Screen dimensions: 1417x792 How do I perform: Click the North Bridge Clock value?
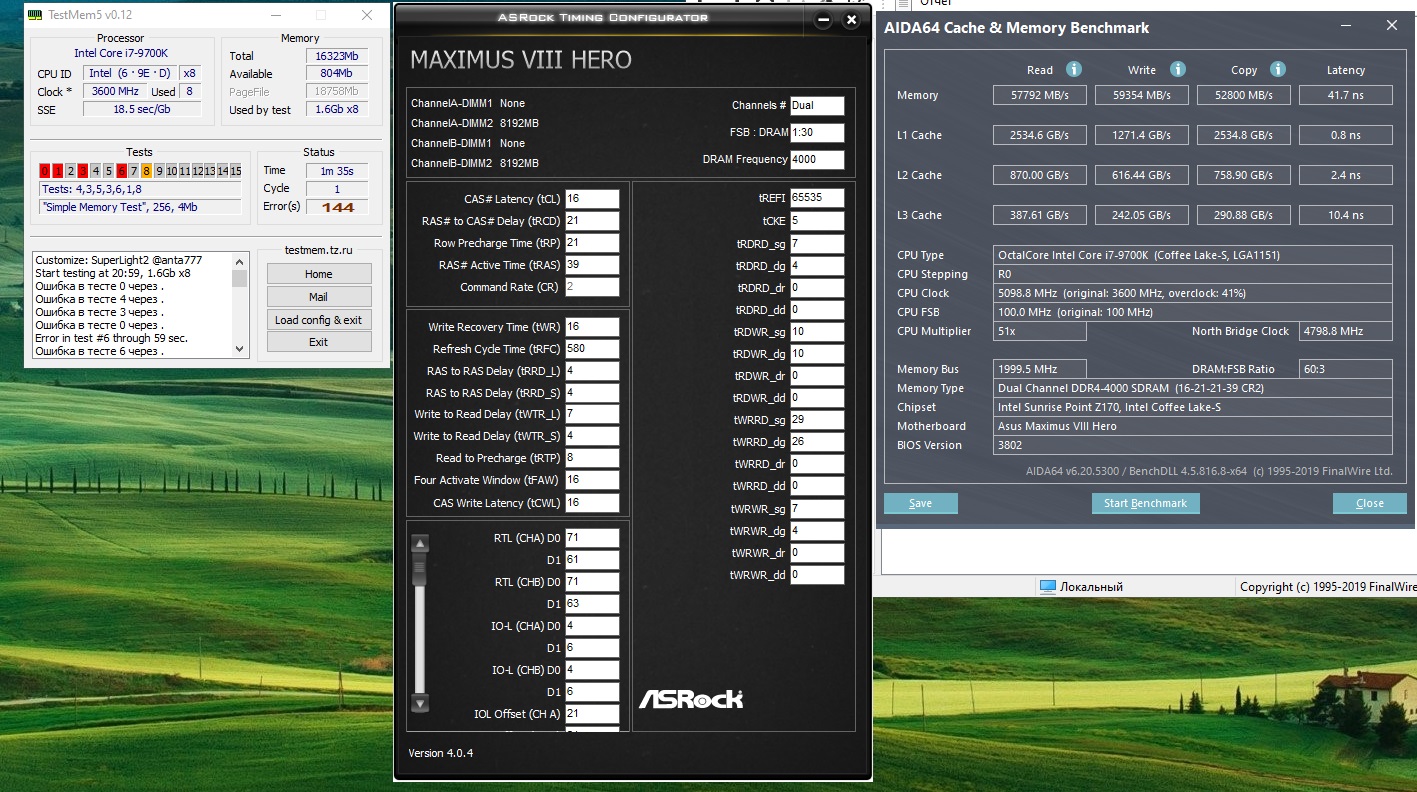coord(1346,331)
